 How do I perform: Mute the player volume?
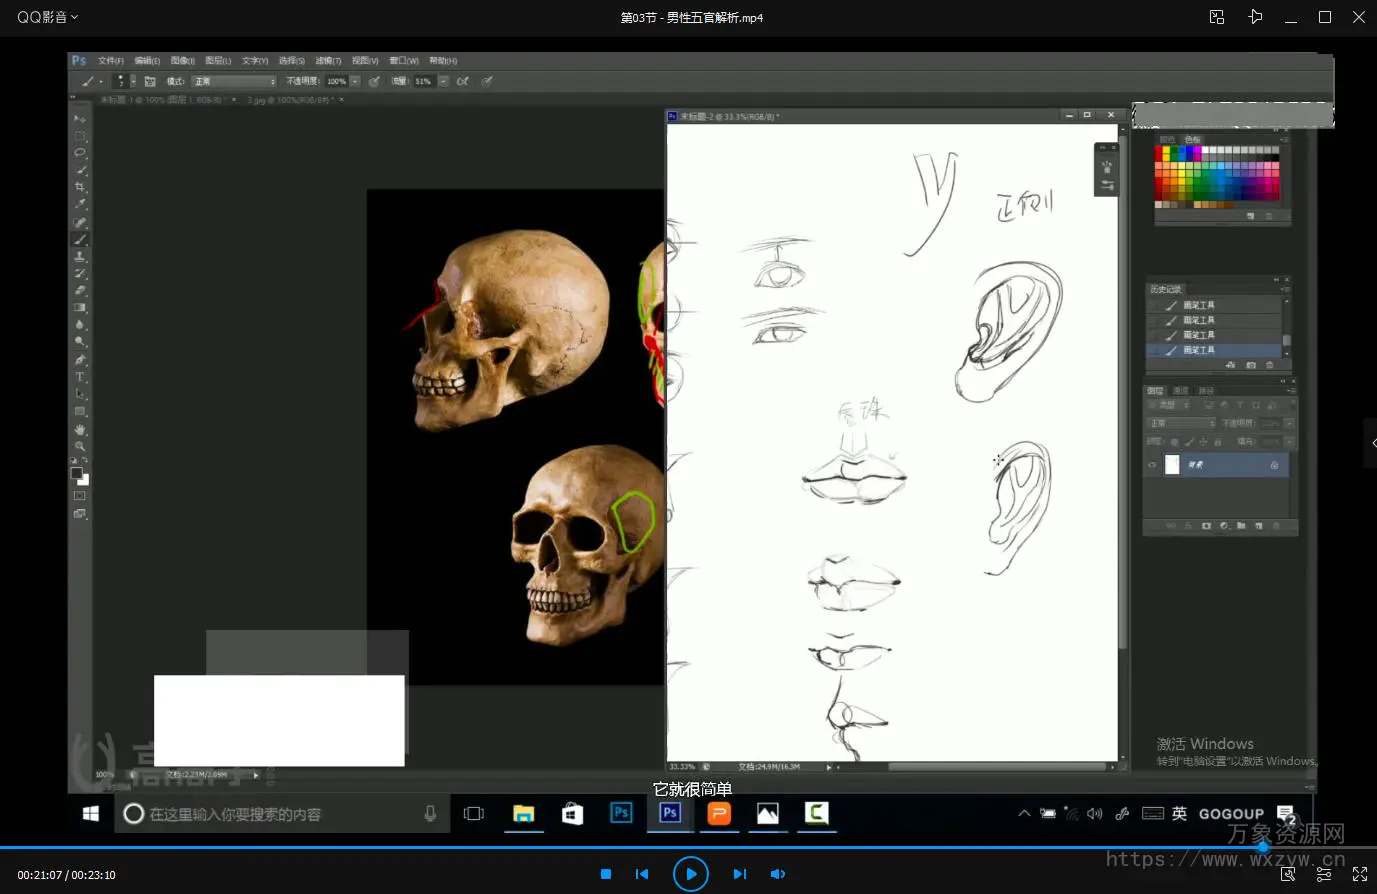click(778, 874)
